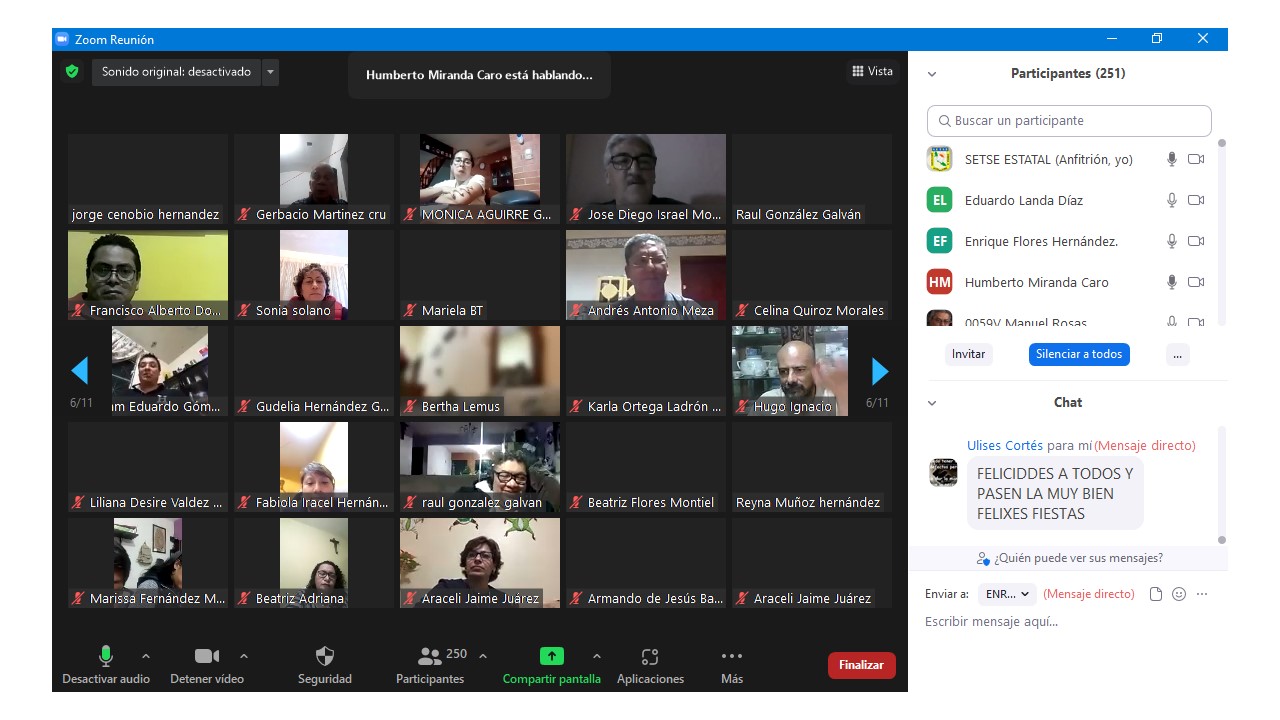Open the Más more options menu
1280x720 pixels.
(732, 665)
